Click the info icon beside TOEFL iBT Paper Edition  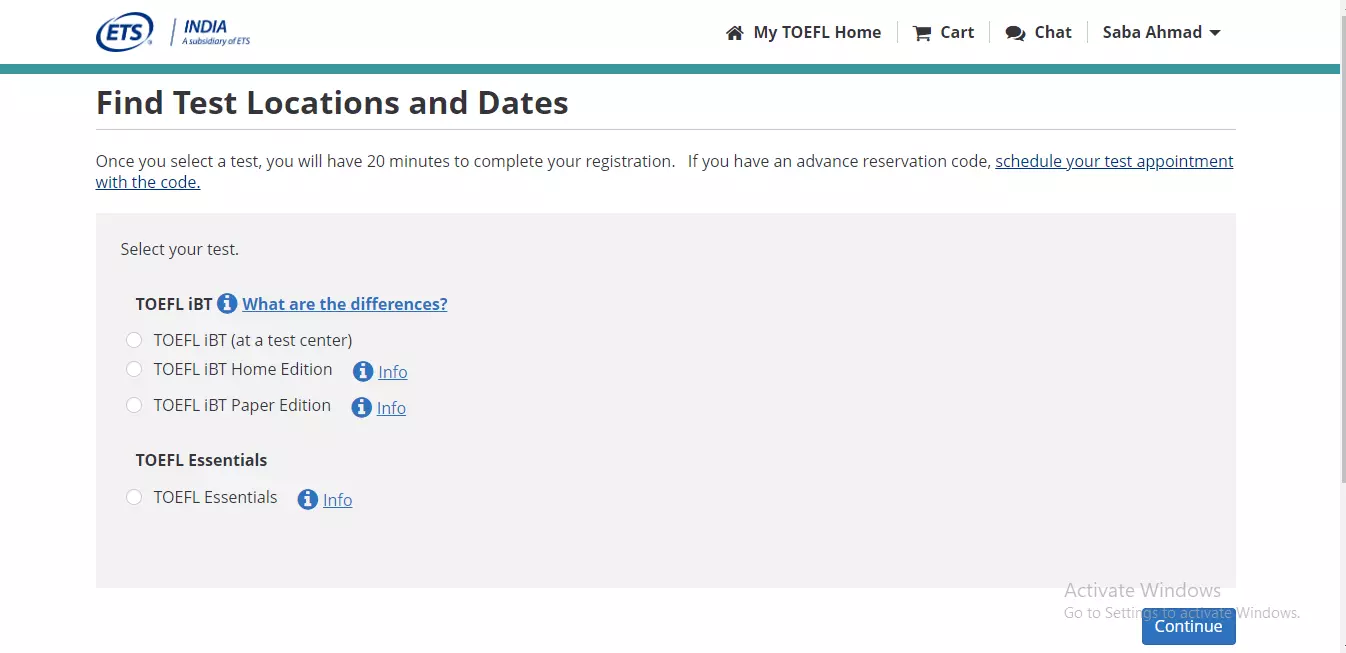click(361, 407)
